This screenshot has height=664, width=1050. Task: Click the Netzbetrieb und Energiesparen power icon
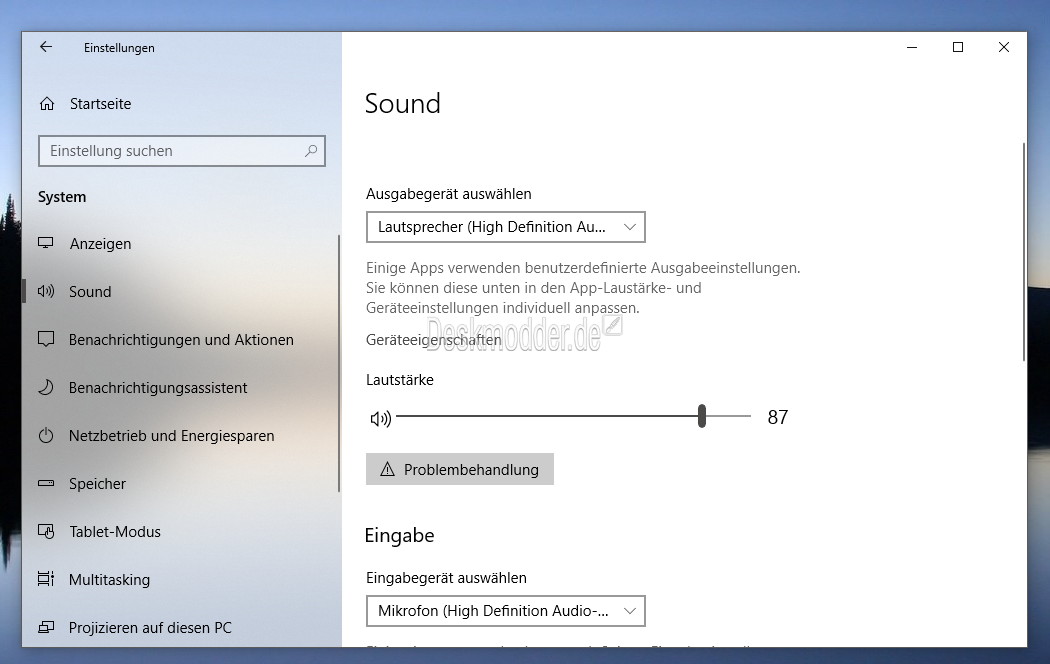[x=46, y=436]
